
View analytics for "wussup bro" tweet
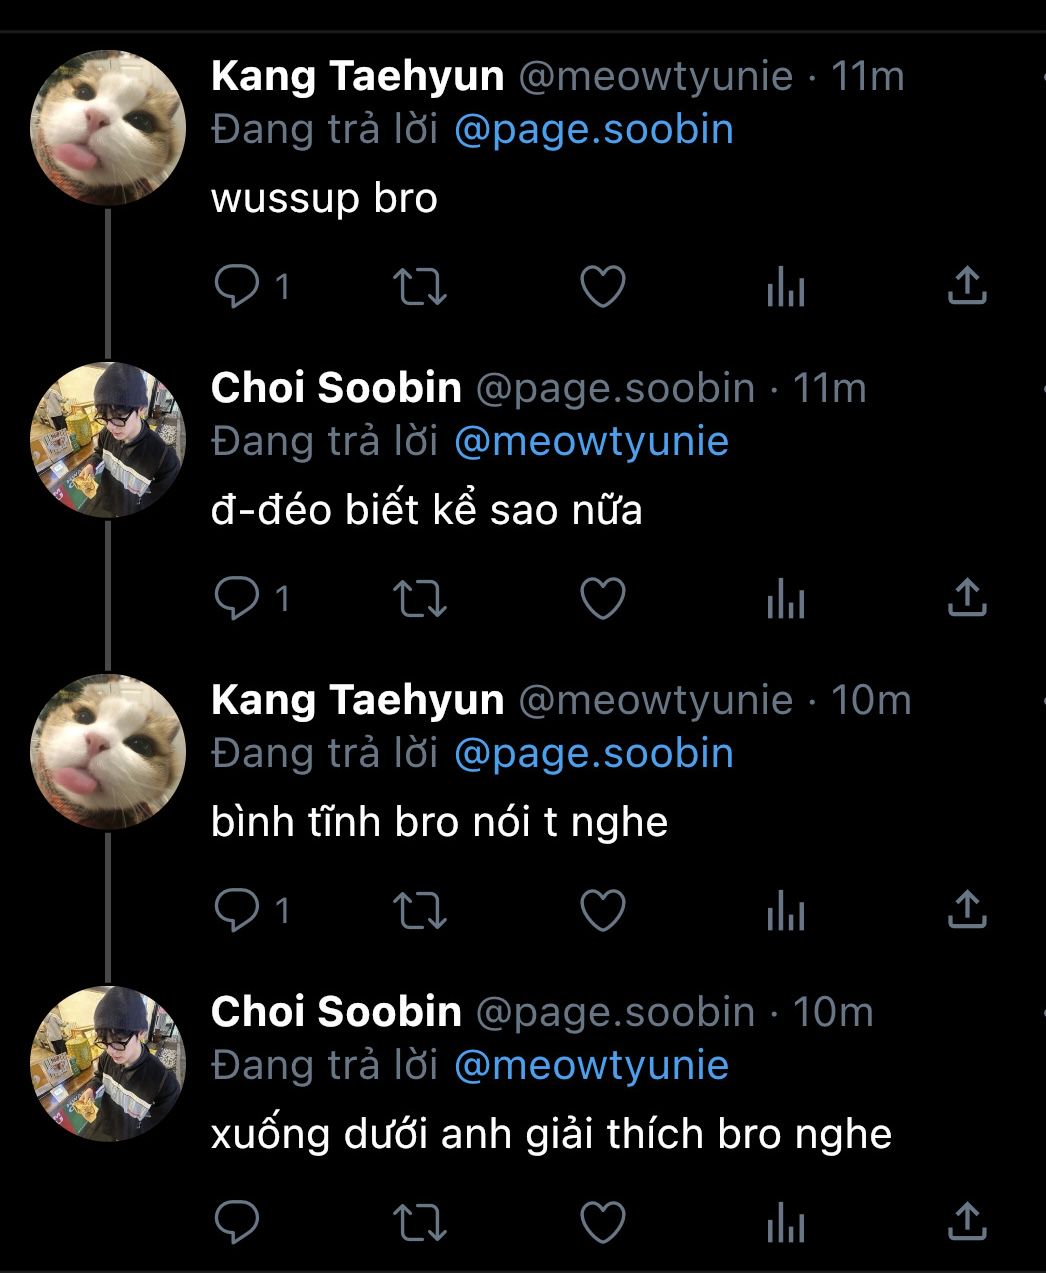click(786, 287)
